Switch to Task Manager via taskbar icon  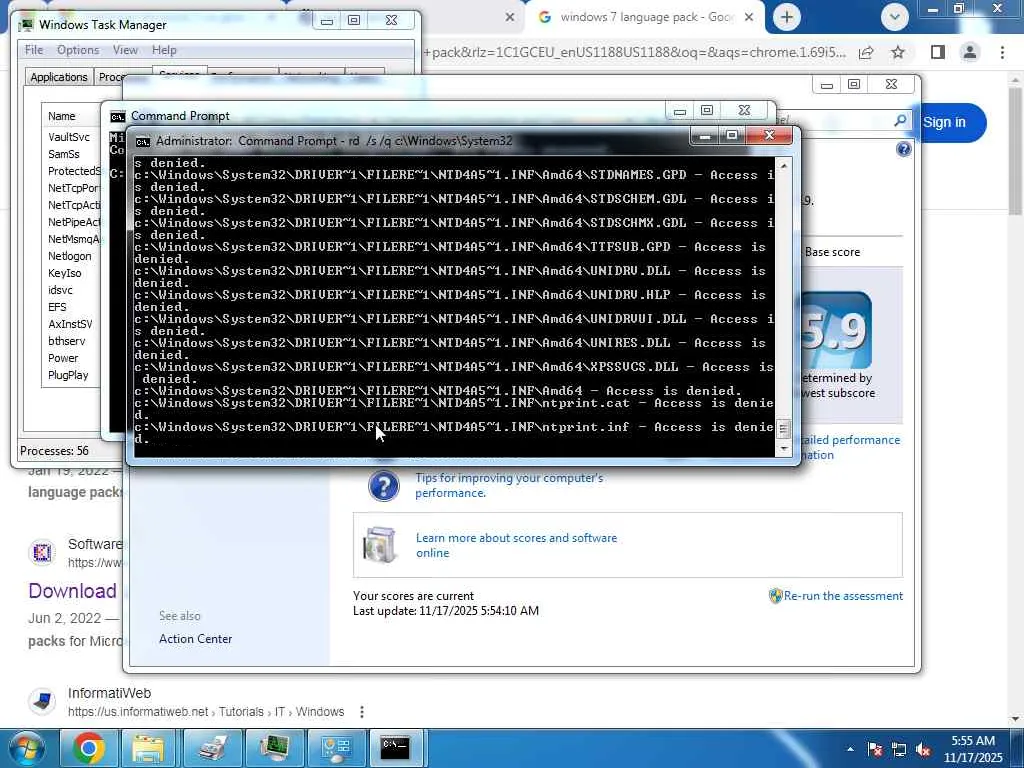pyautogui.click(x=275, y=748)
